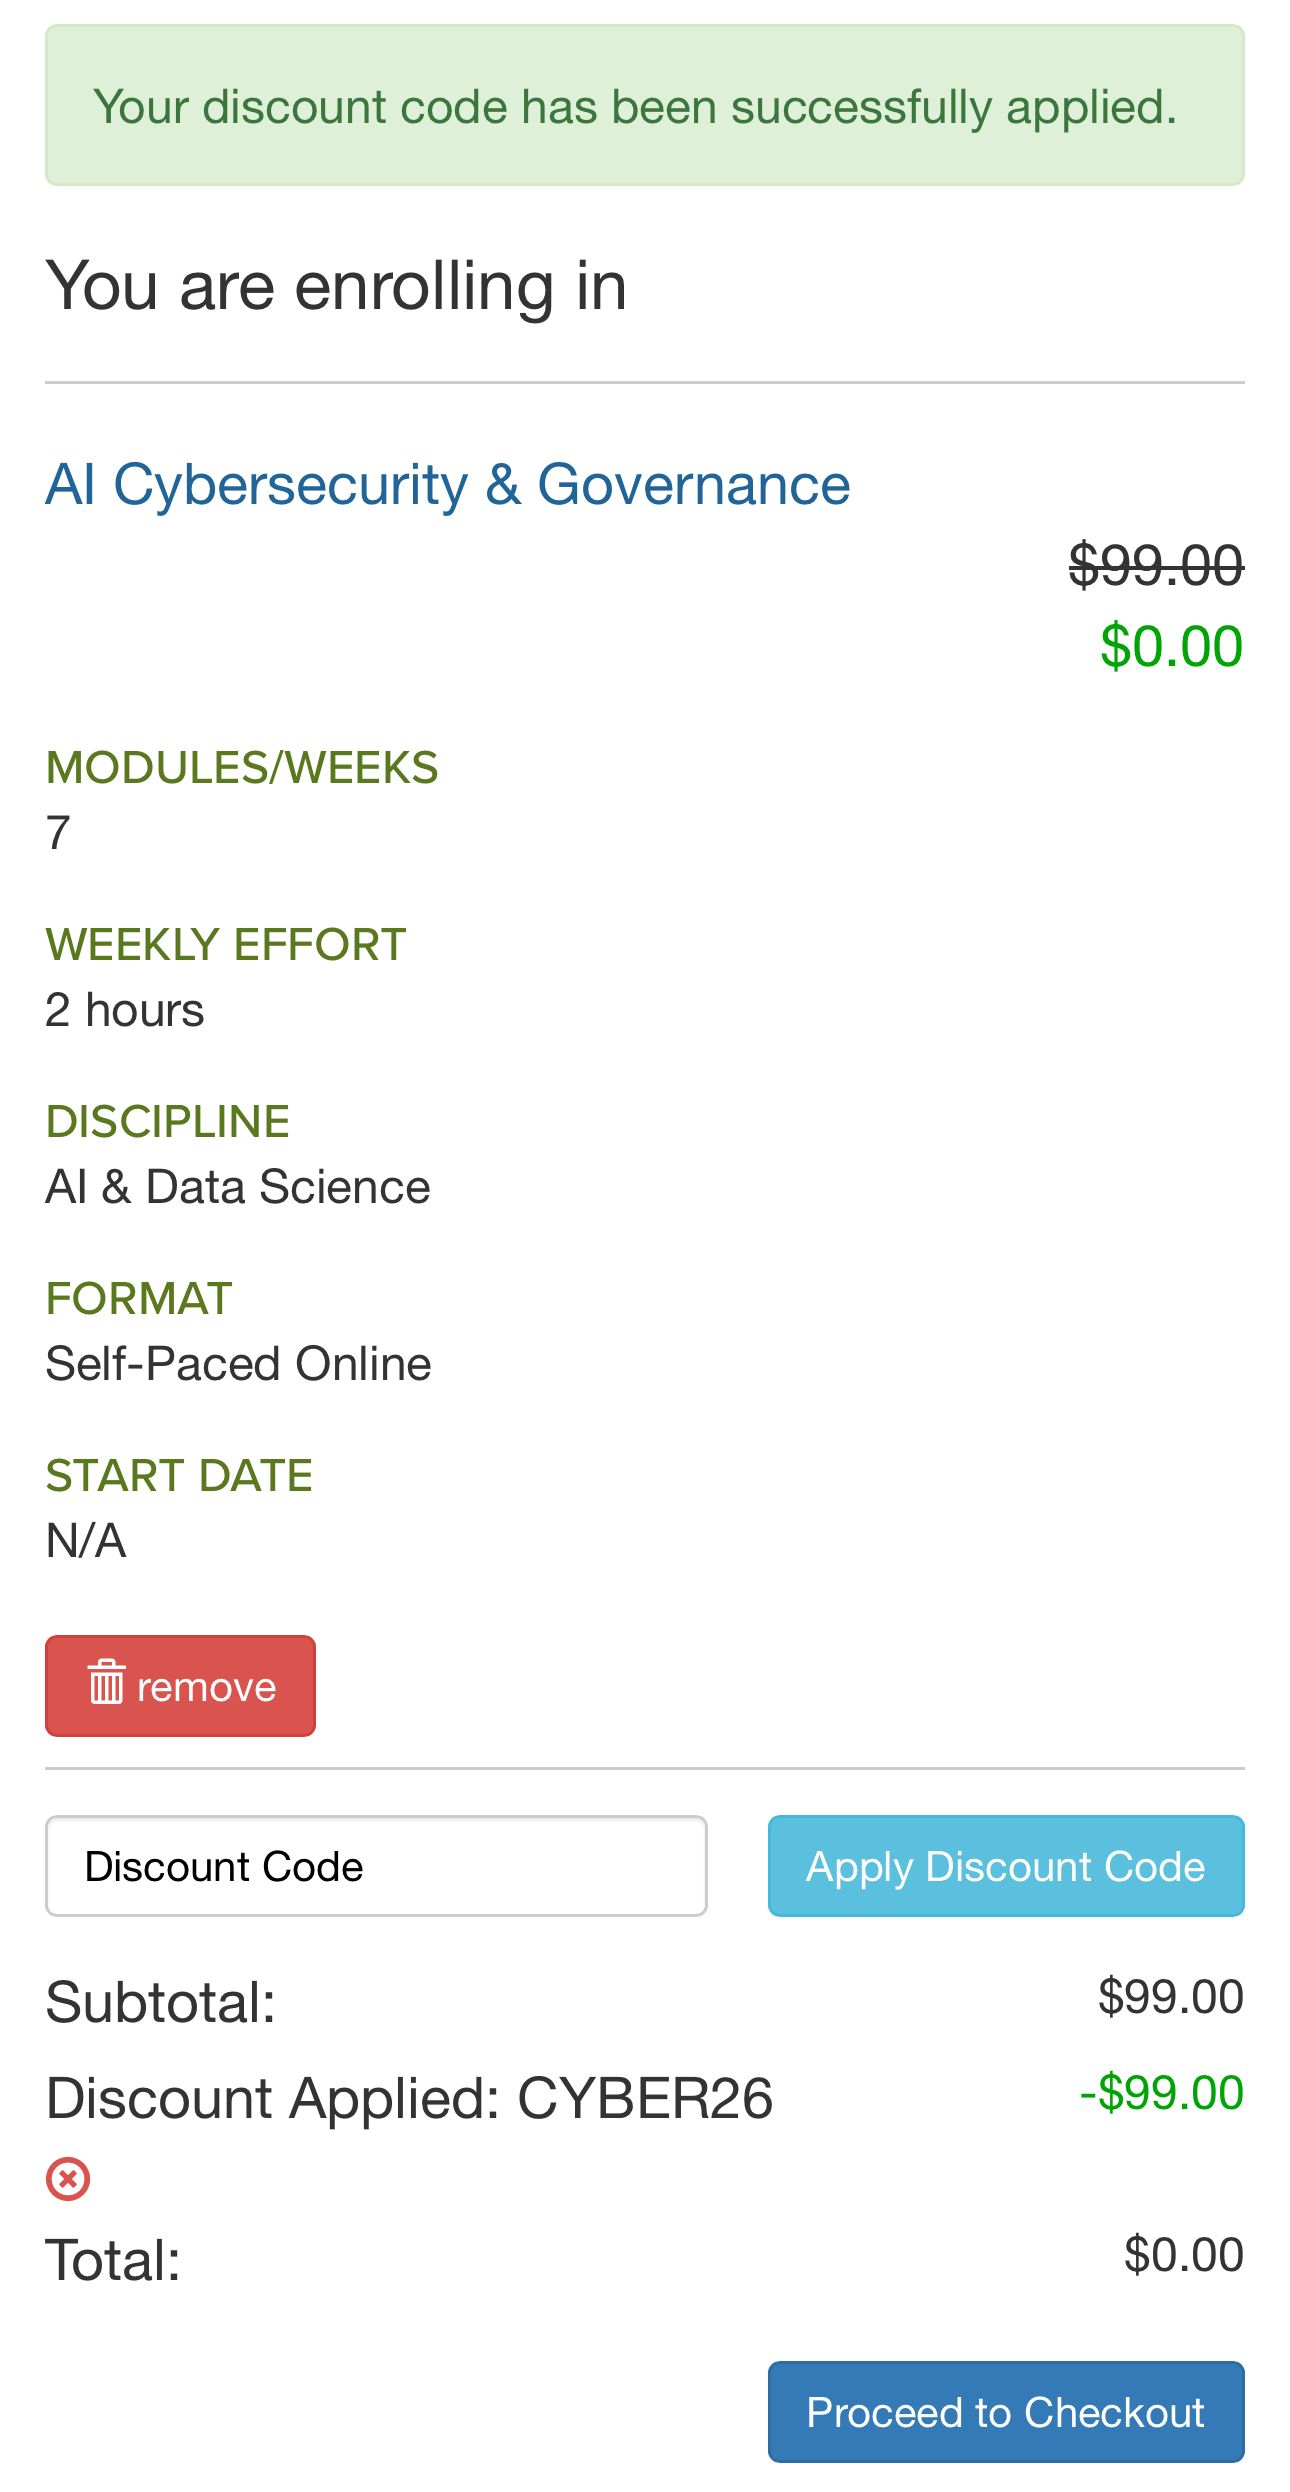Screen dimensions: 1290x2492
Task: Click the Subtotal $99.00 amount
Action: pos(1171,1997)
